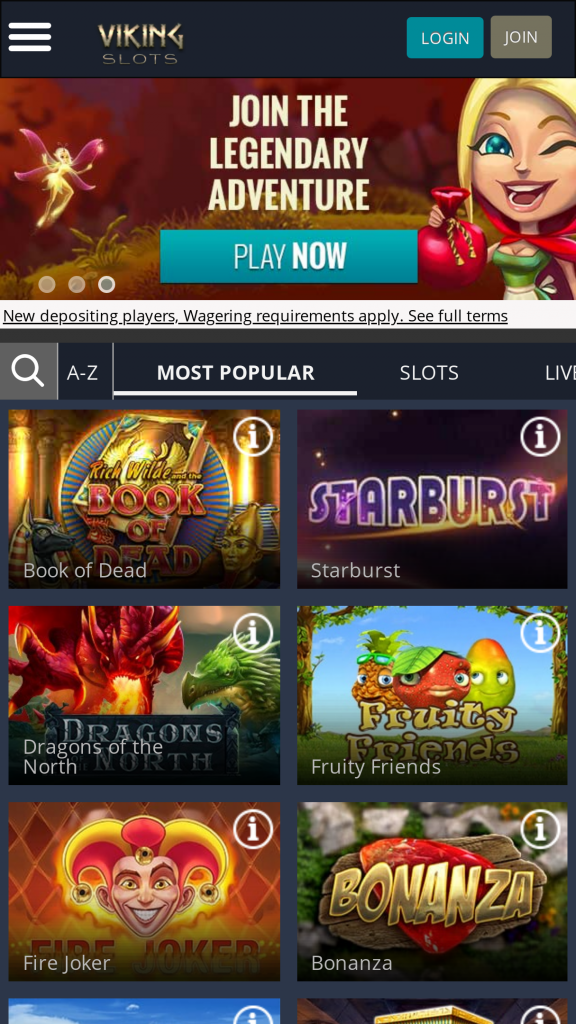Click the Join button
Viewport: 576px width, 1024px height.
(521, 37)
